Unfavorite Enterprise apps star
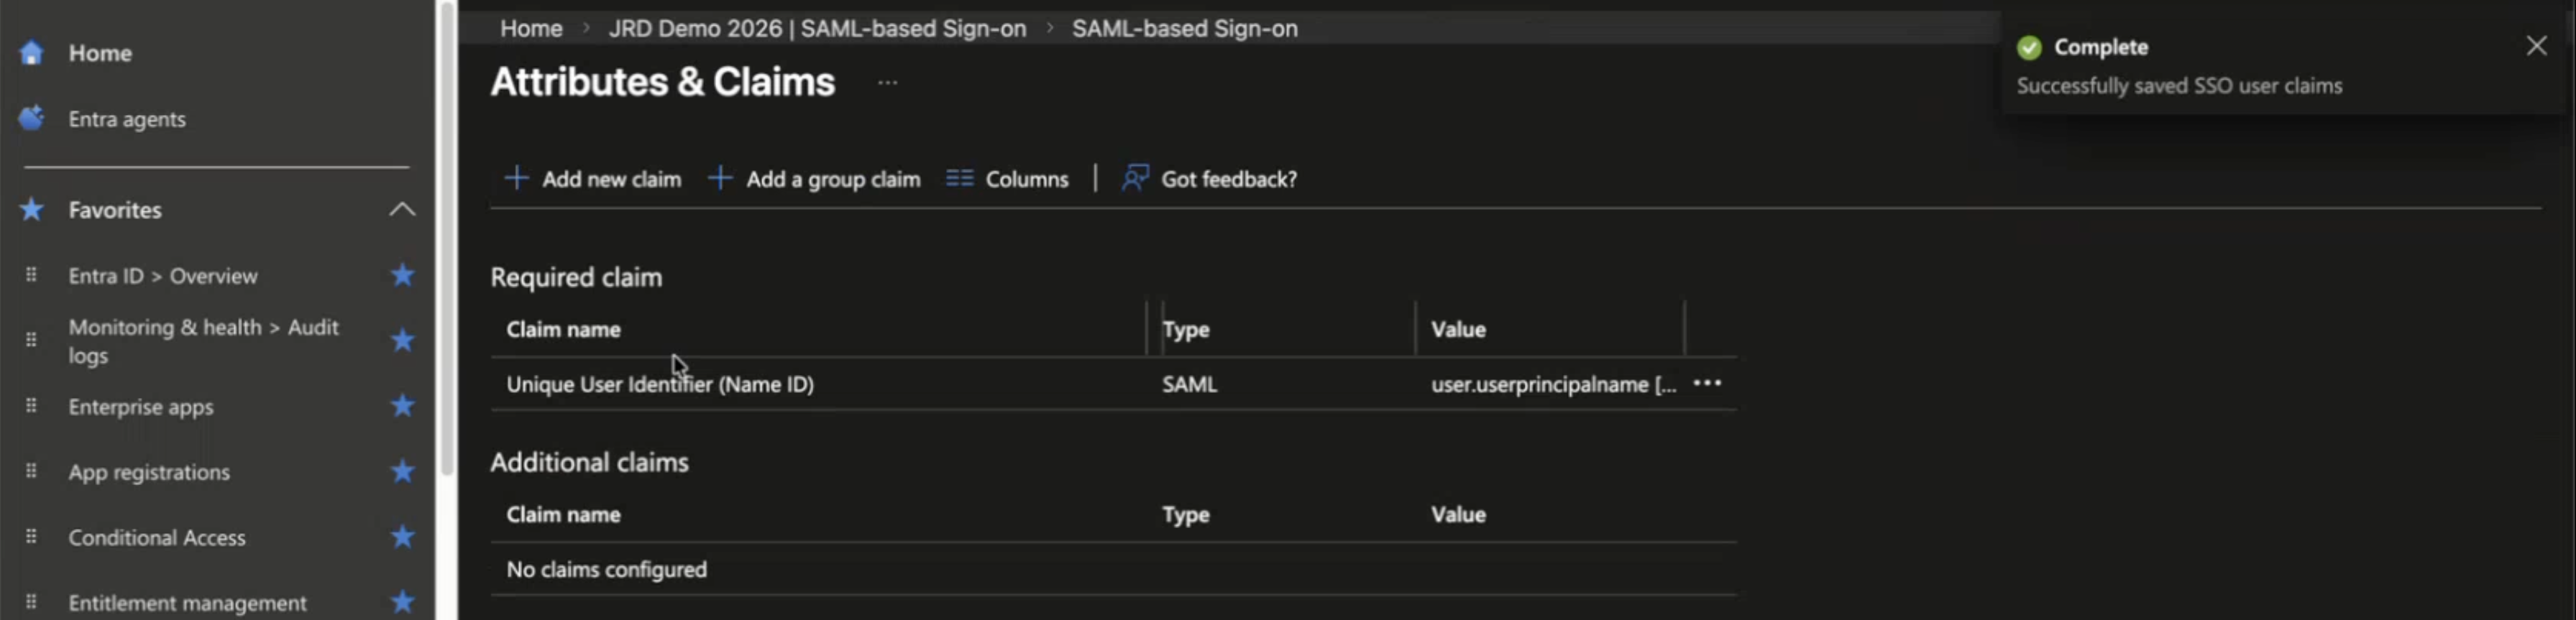 click(x=402, y=406)
